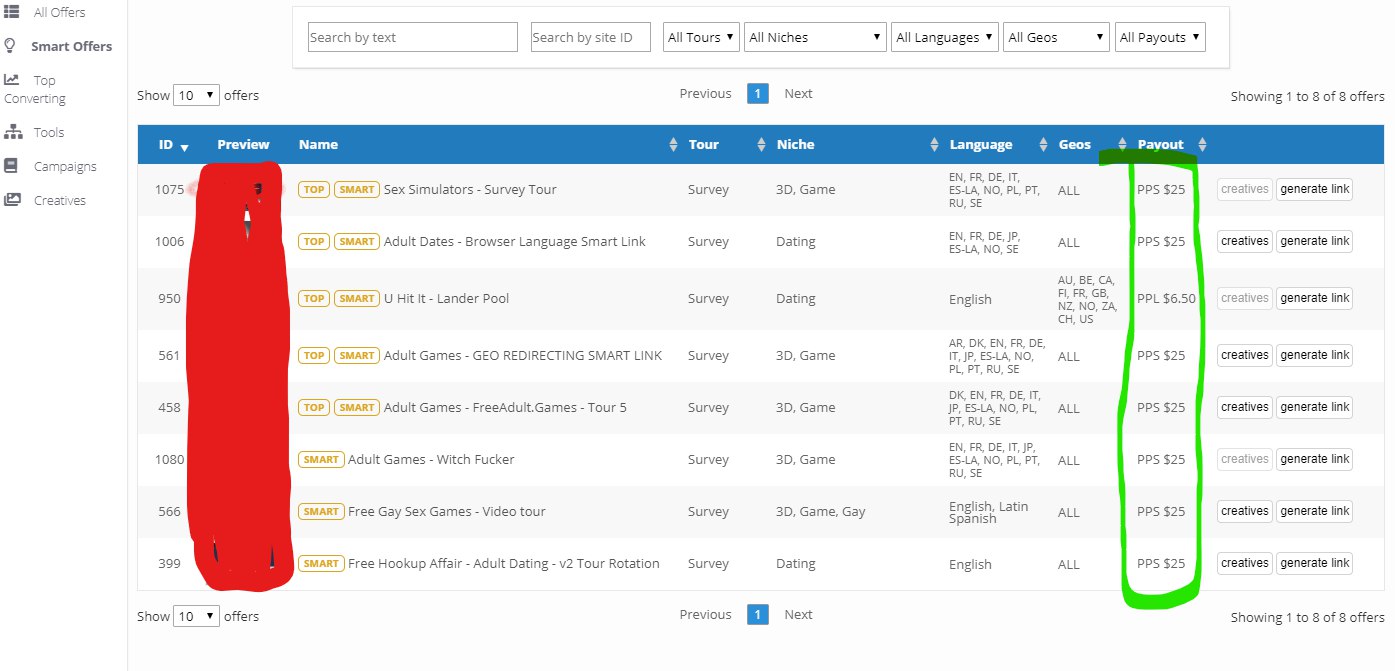Viewport: 1395px width, 671px height.
Task: Open Tools menu item
Action: tap(48, 132)
